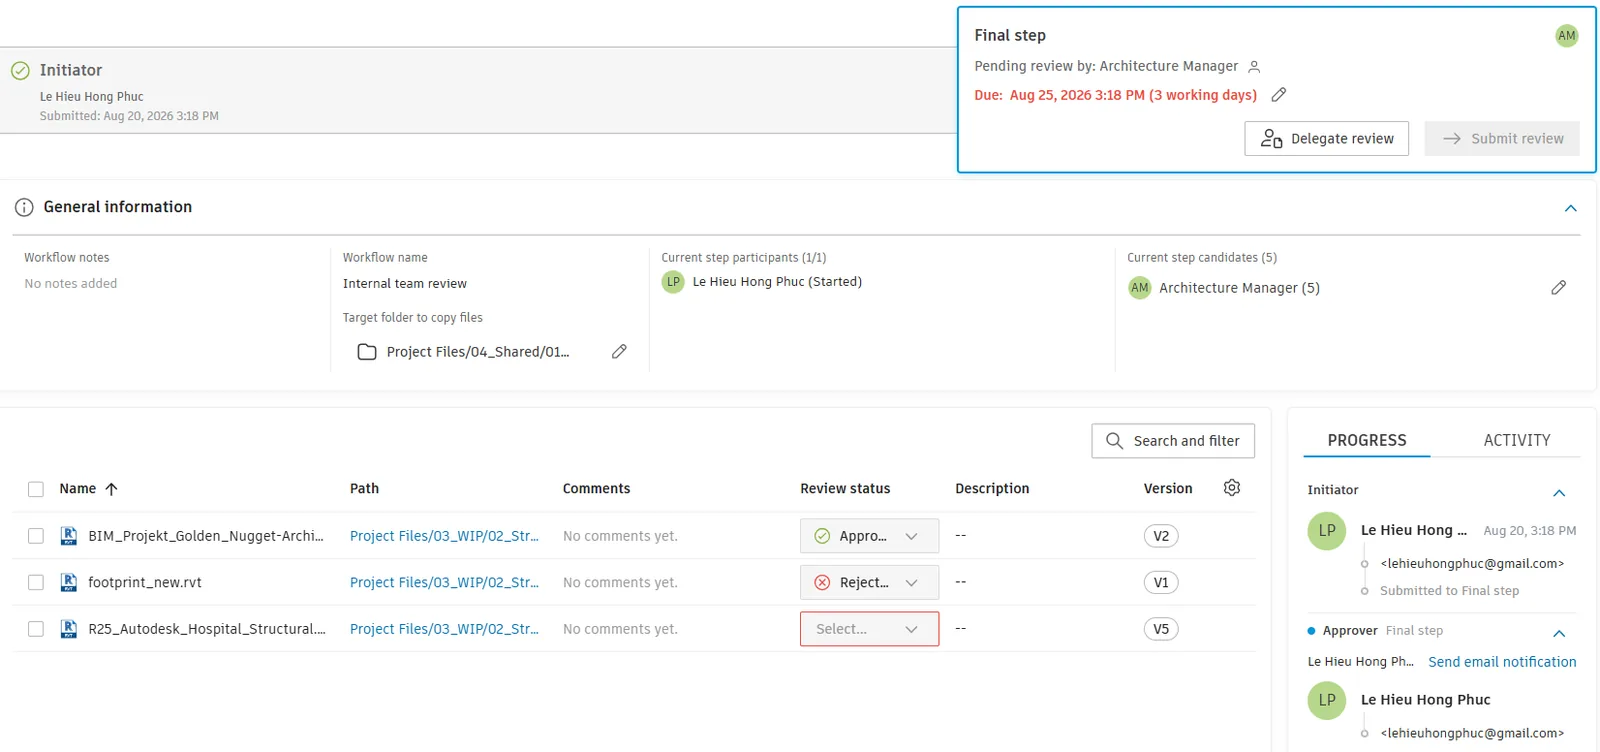Click the LP avatar in Initiator progress section
This screenshot has height=752, width=1600.
[x=1327, y=531]
